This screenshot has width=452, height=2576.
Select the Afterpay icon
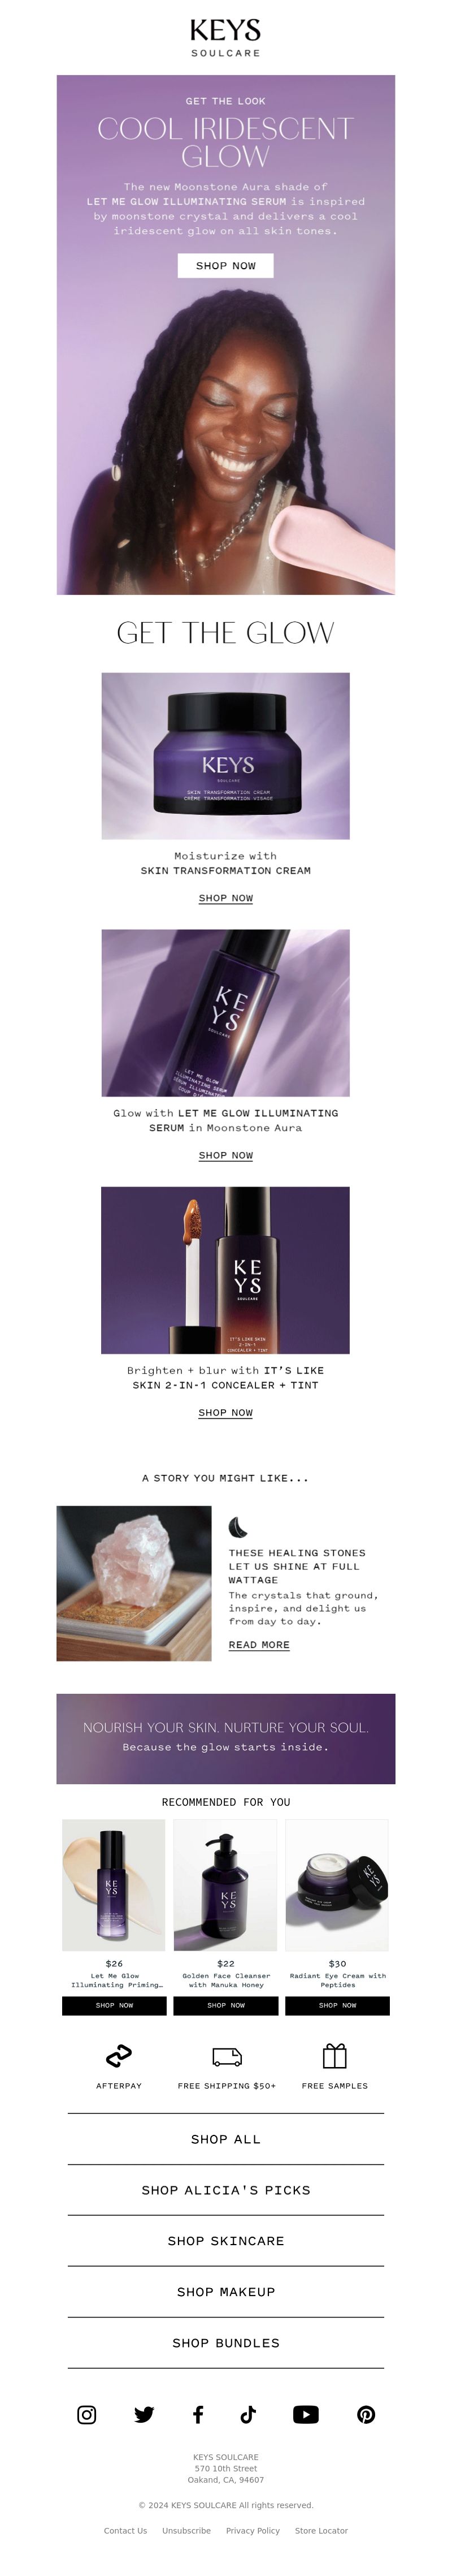click(119, 2055)
